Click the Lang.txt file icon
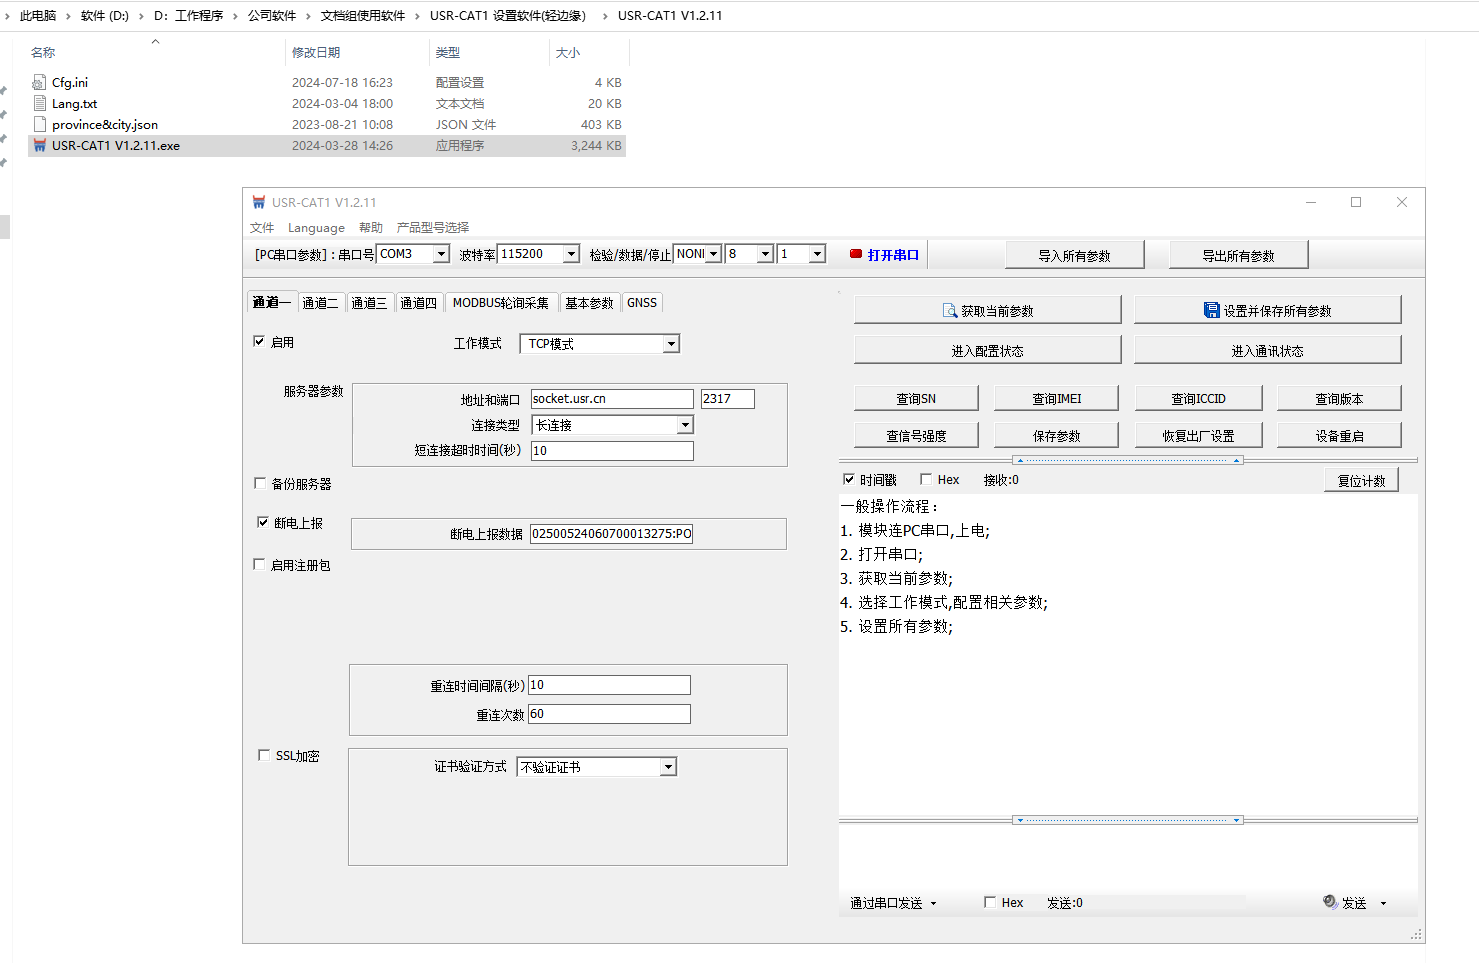This screenshot has width=1479, height=963. (x=40, y=104)
